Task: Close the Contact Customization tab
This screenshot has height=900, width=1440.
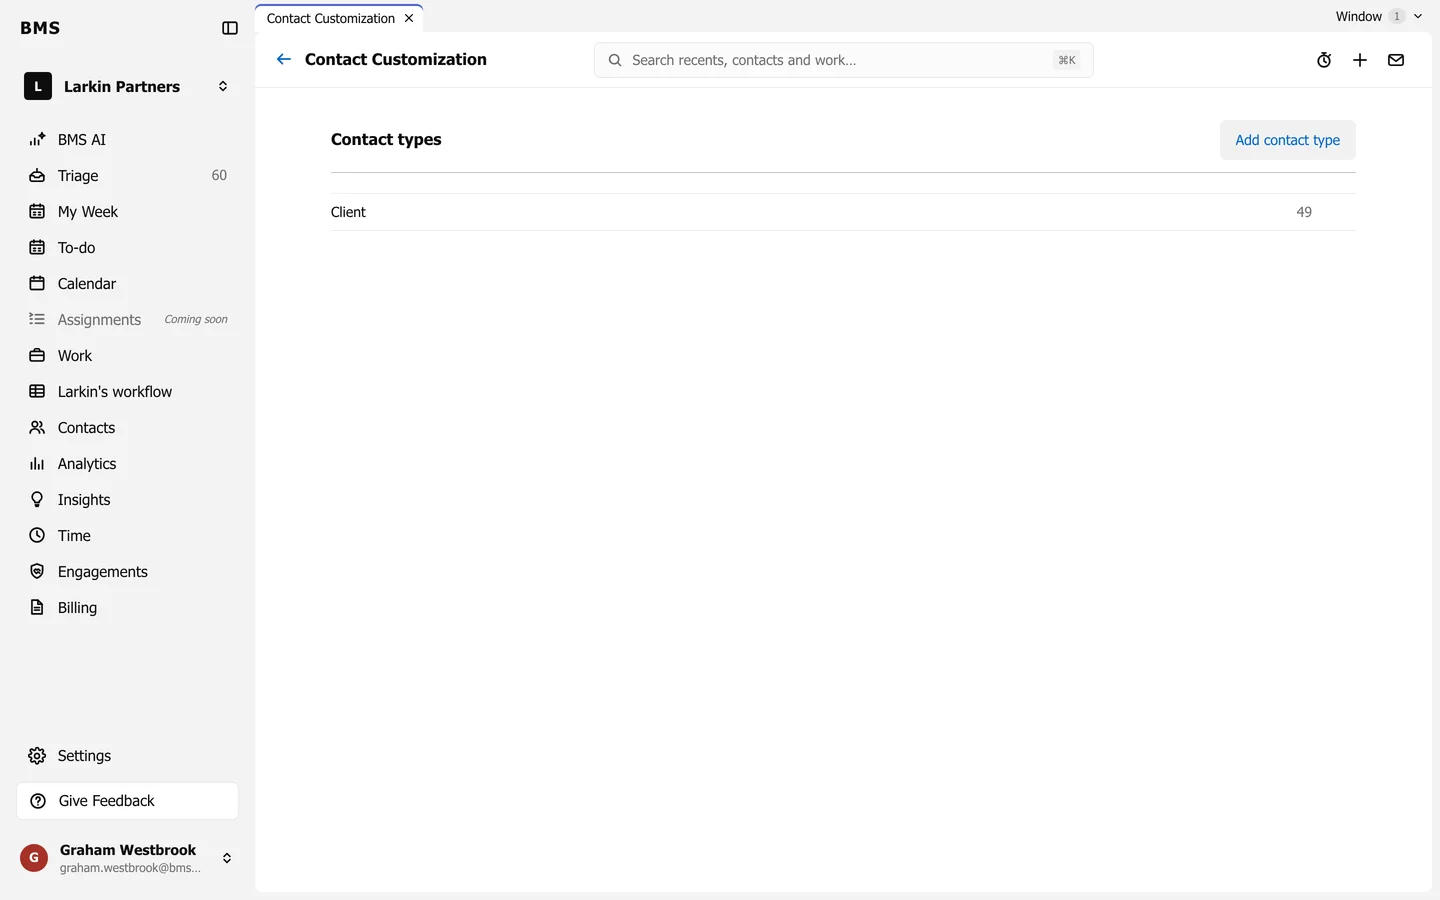Action: (x=409, y=18)
